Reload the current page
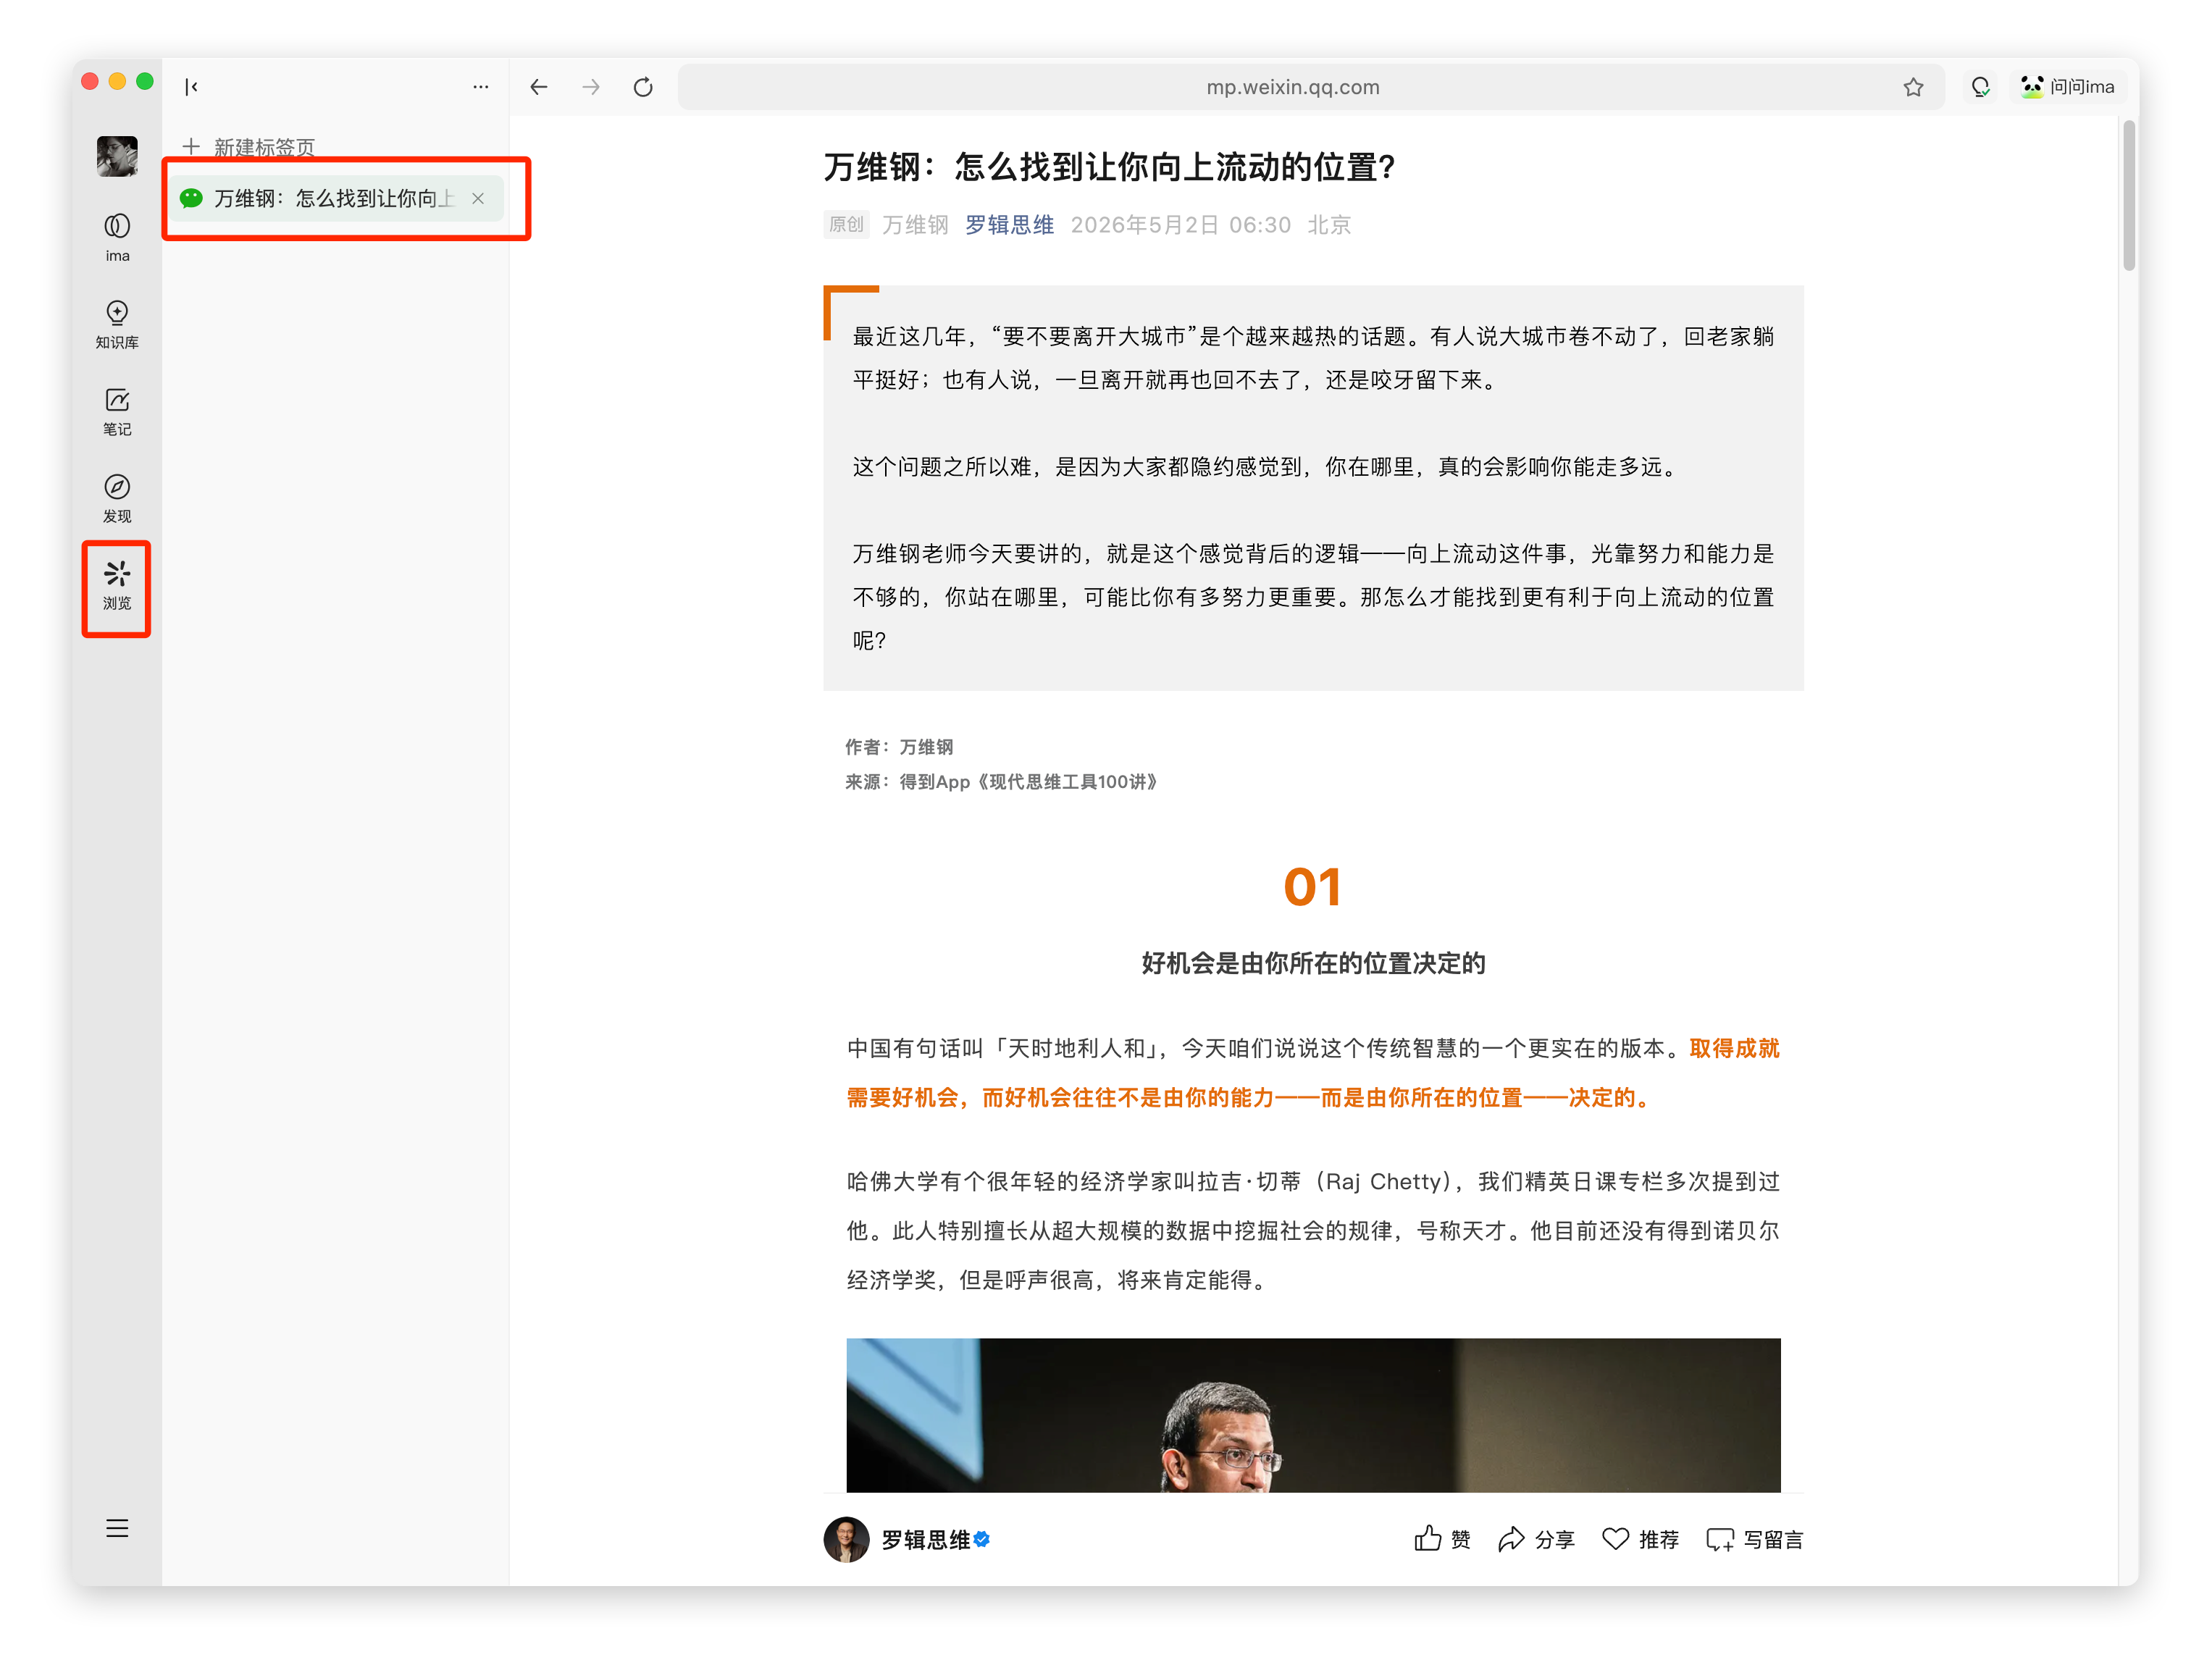 tap(643, 87)
